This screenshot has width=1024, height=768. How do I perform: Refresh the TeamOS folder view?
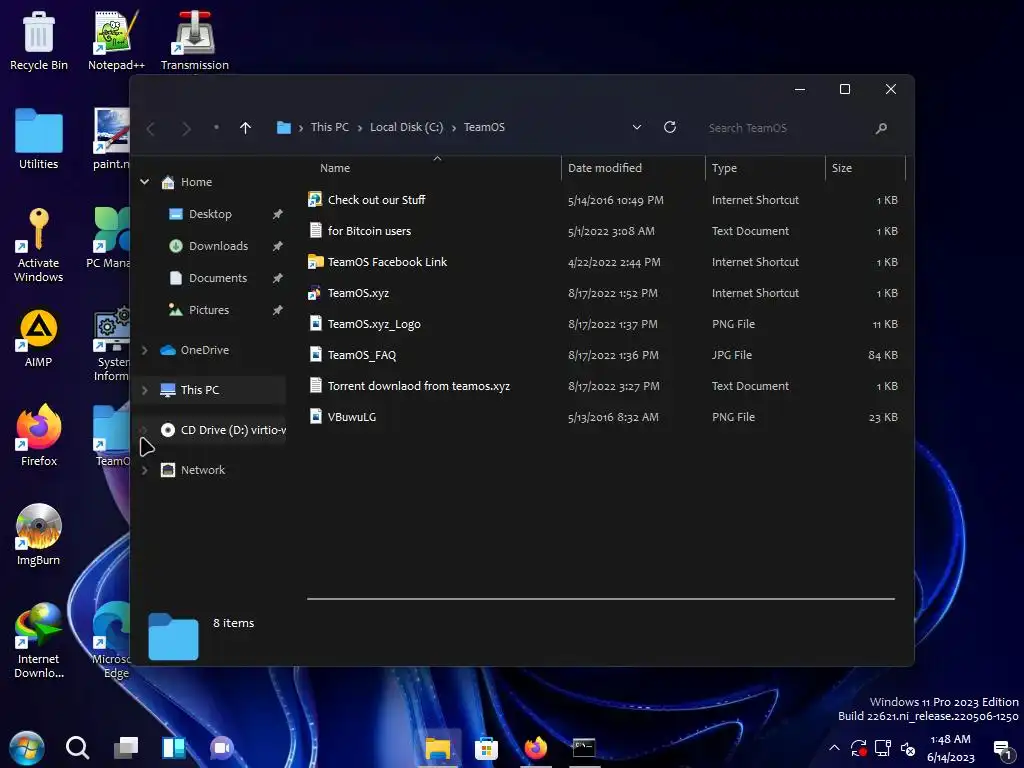tap(670, 127)
